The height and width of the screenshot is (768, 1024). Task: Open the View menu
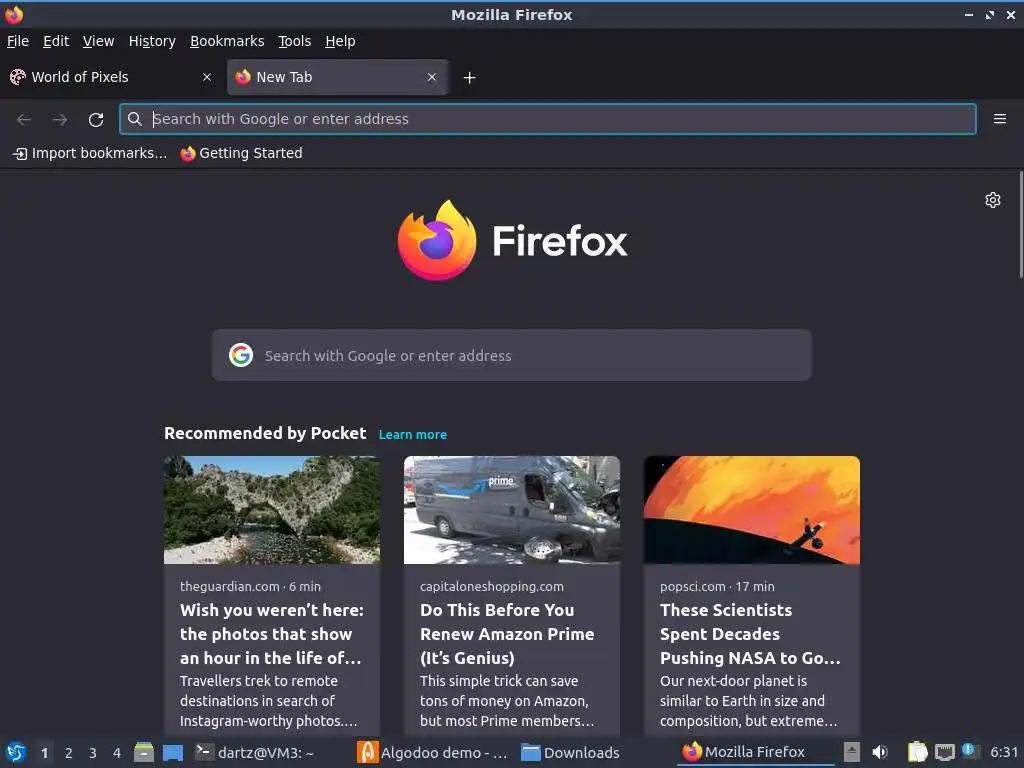(99, 41)
